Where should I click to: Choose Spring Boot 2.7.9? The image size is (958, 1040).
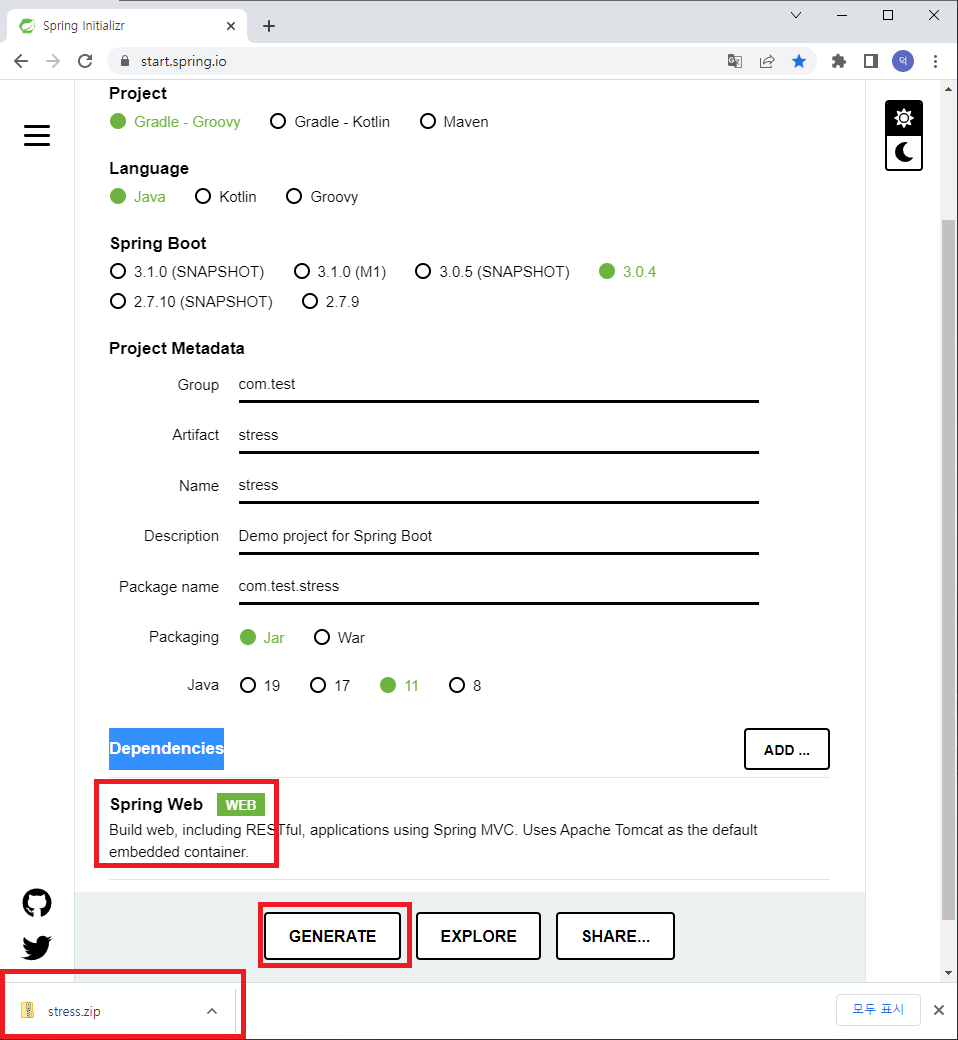tap(330, 301)
